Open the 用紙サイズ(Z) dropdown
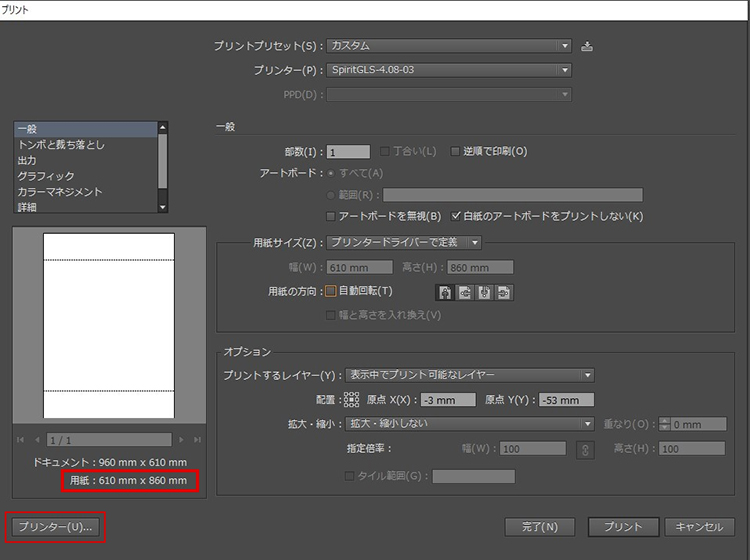The height and width of the screenshot is (560, 750). [404, 242]
